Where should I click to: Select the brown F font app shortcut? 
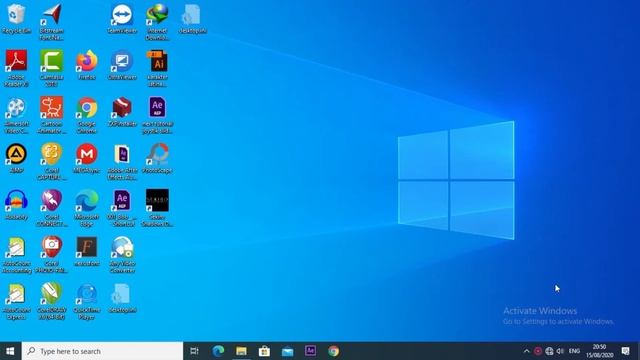(87, 251)
